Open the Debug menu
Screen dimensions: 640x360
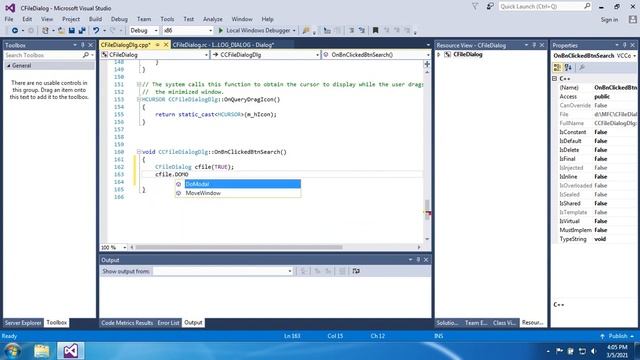point(119,19)
